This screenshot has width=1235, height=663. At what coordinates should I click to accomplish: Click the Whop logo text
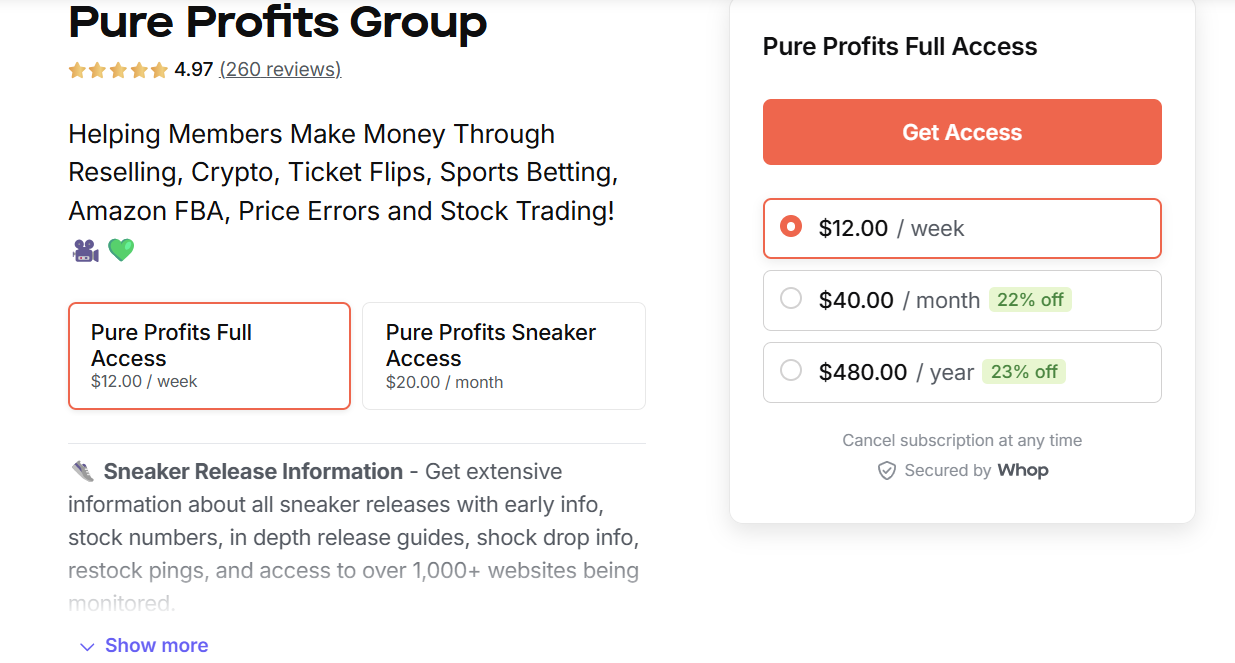(1022, 470)
